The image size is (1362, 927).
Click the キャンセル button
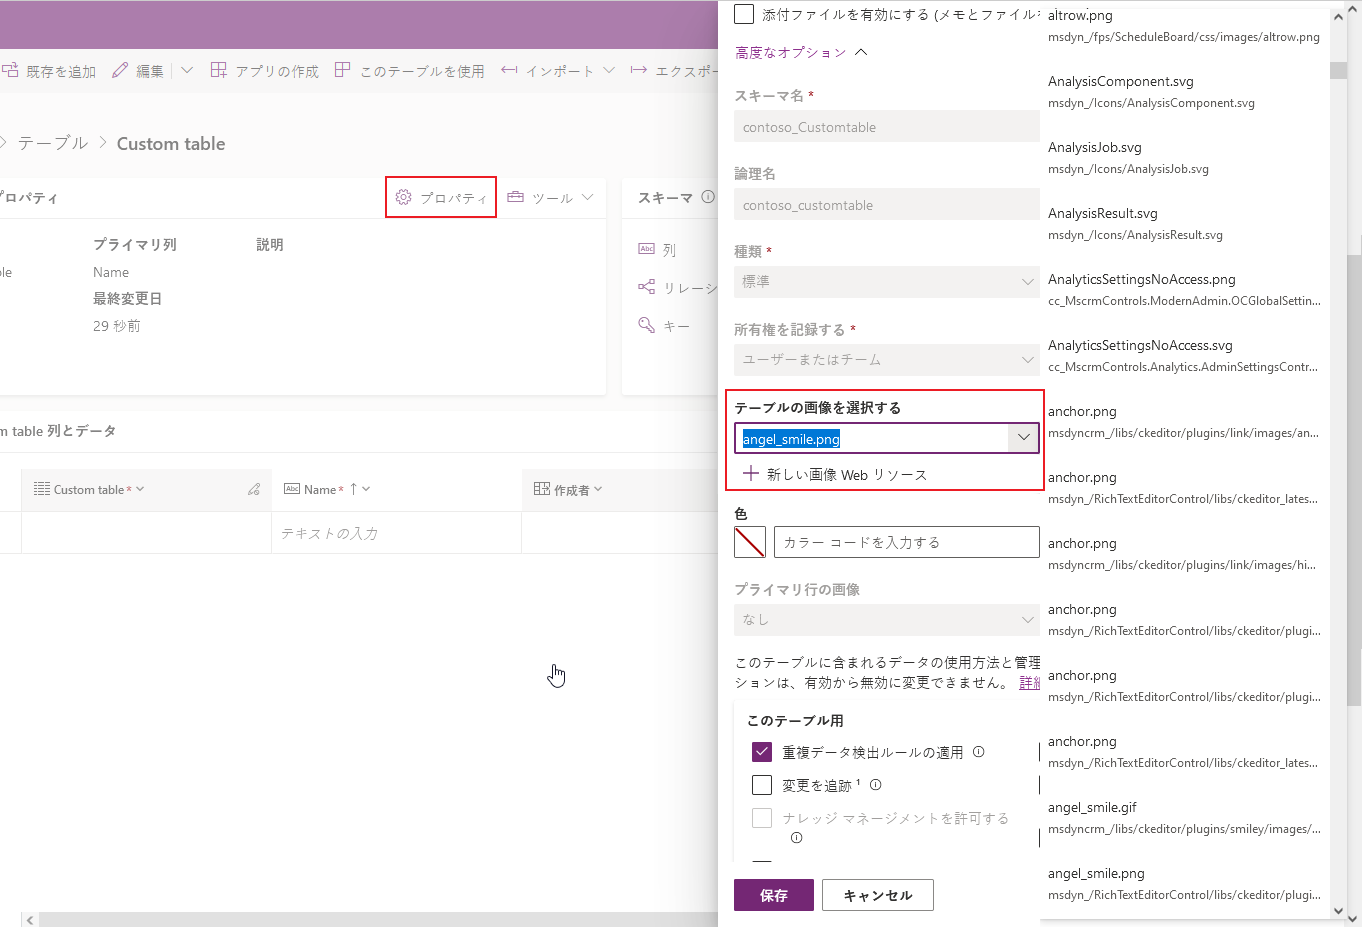[878, 895]
